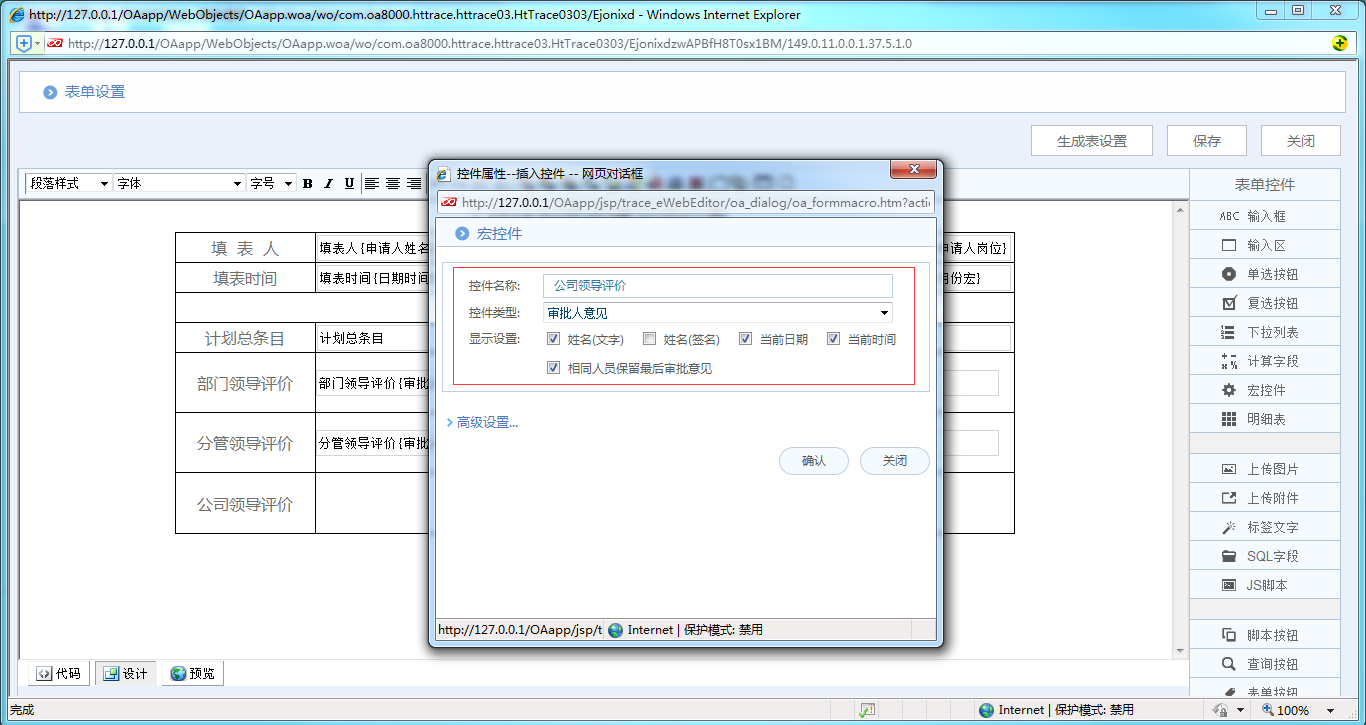Open the 控件类型 dropdown showing 审批人意见

(883, 312)
